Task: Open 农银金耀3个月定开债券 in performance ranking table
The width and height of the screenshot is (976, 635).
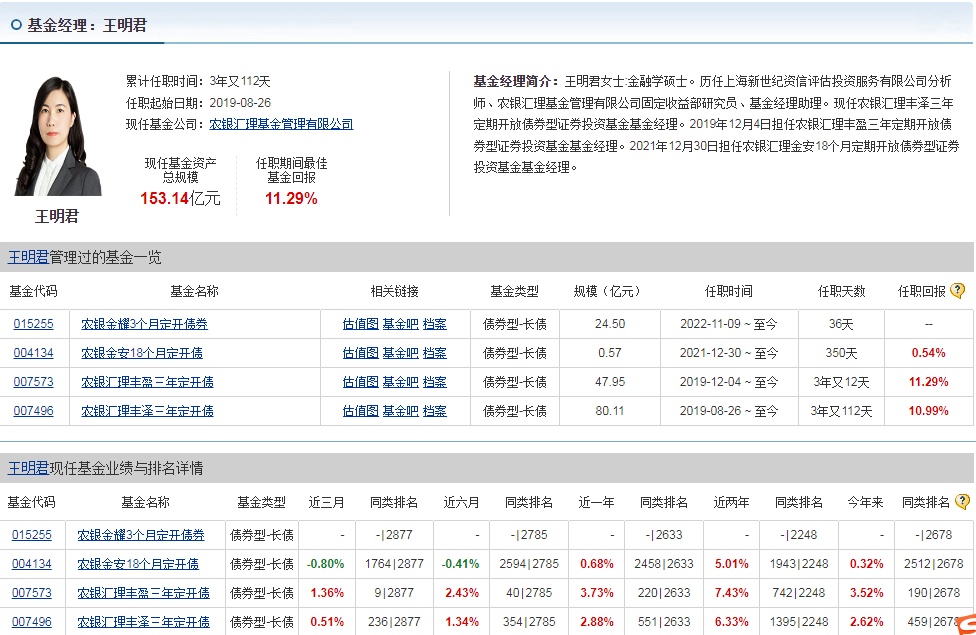Action: click(141, 535)
